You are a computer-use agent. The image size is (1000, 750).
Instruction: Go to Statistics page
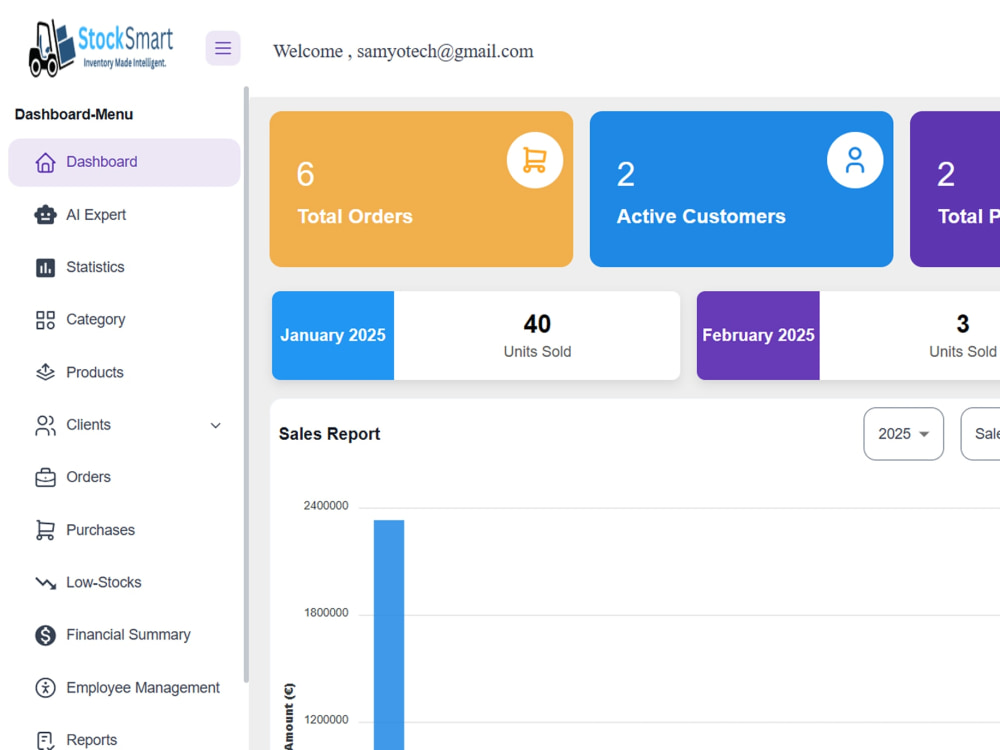click(124, 267)
